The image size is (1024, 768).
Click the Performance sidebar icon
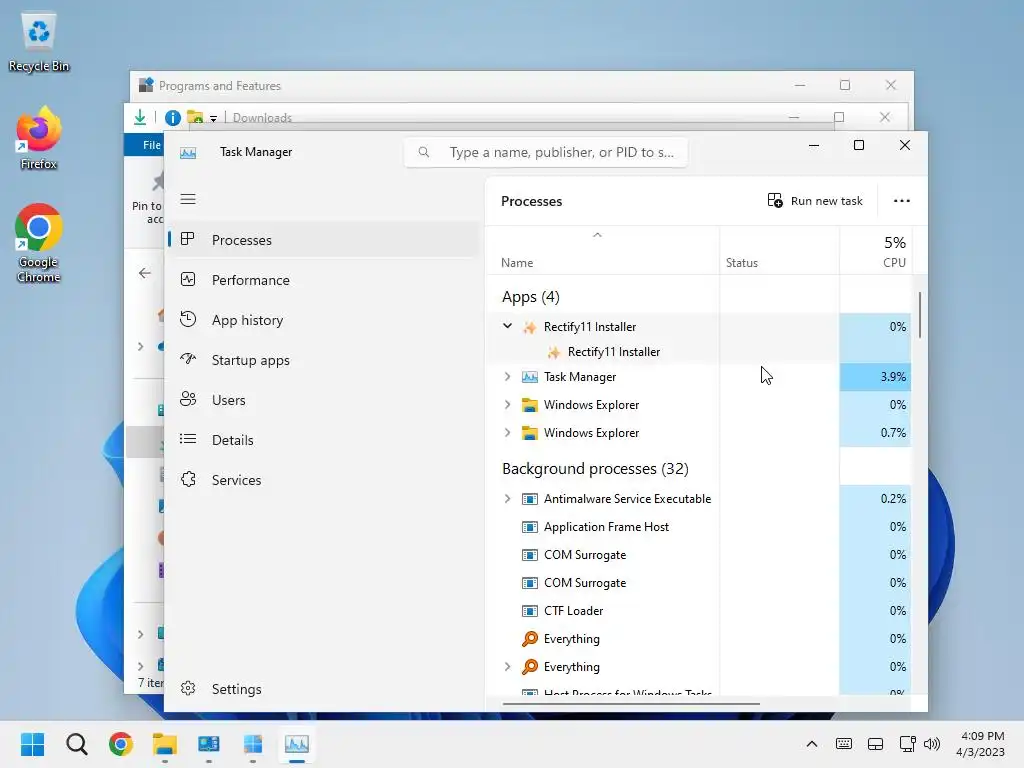coord(188,280)
